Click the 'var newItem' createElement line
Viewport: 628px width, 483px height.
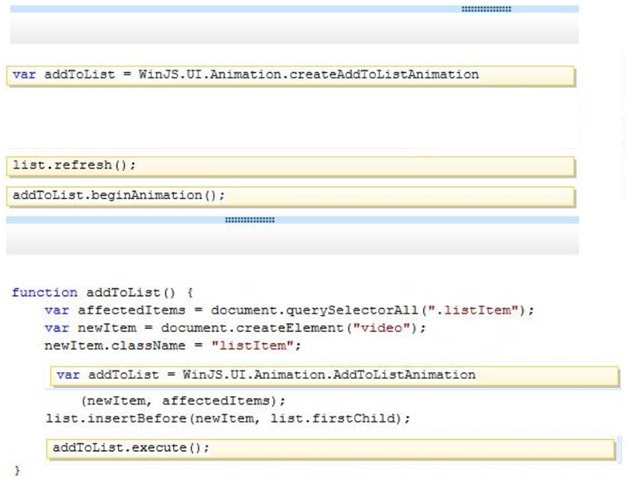click(x=235, y=328)
